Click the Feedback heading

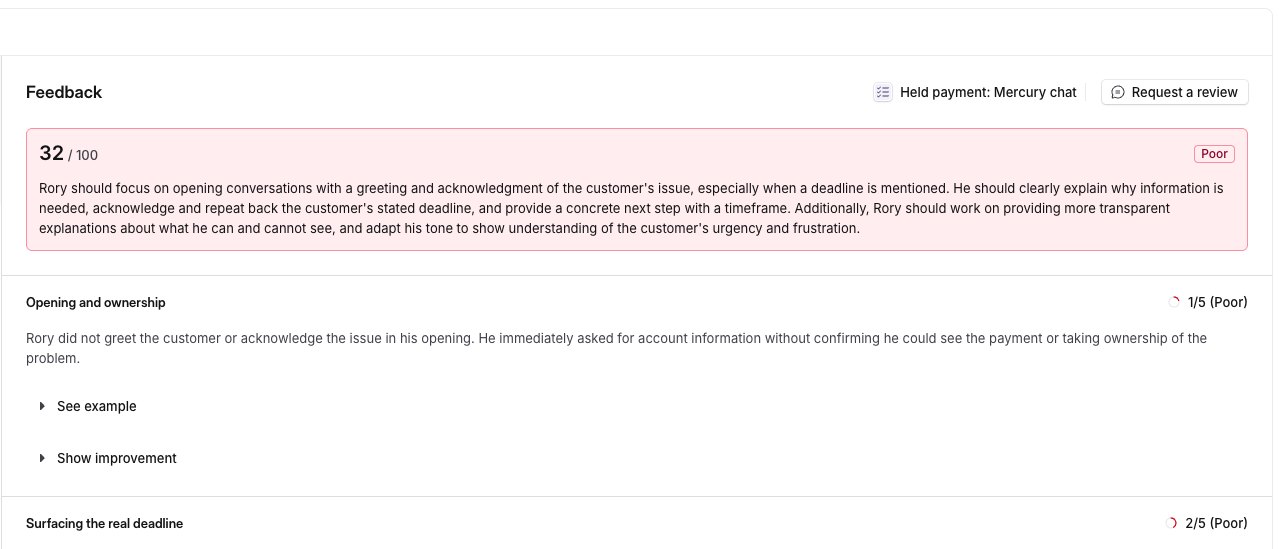click(x=64, y=92)
